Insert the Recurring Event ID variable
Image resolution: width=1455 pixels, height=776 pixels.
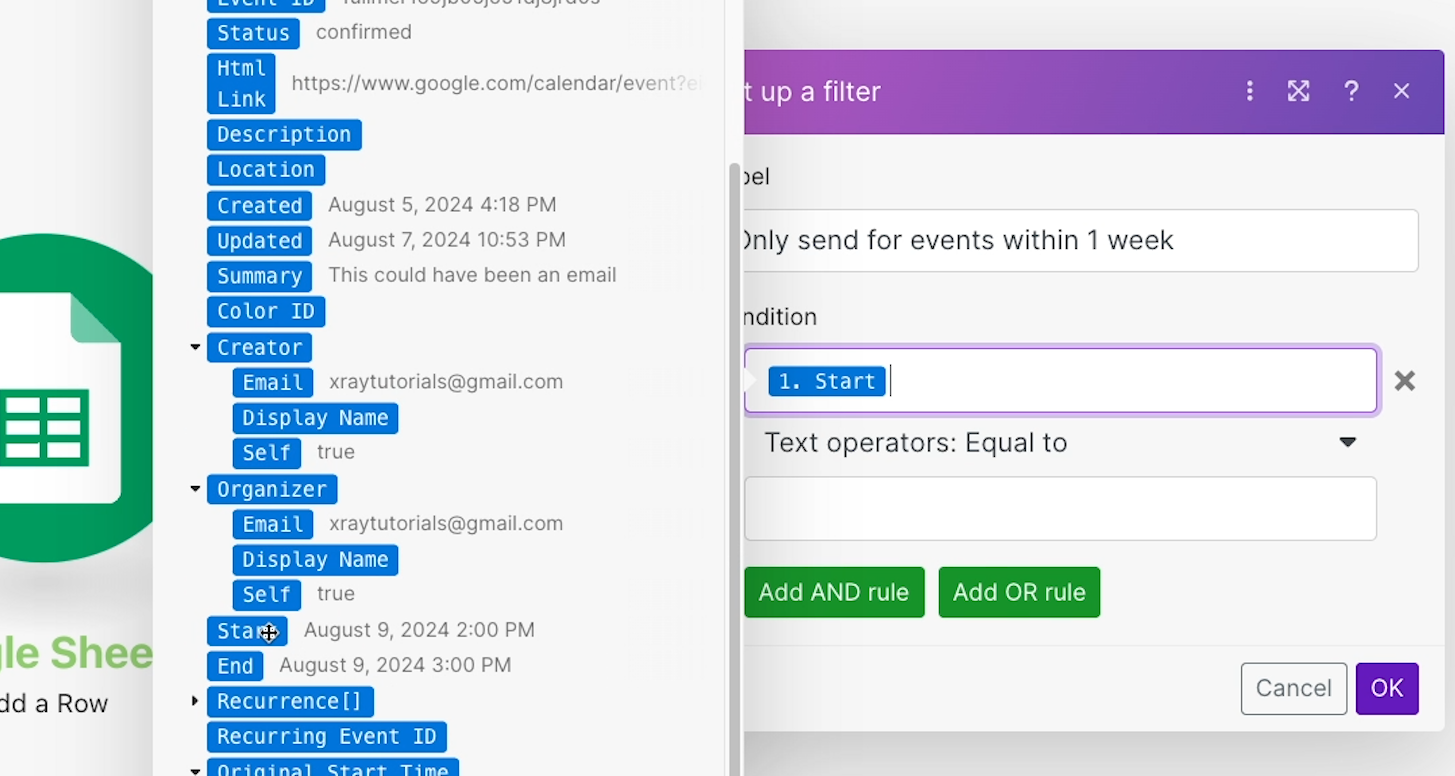[327, 737]
